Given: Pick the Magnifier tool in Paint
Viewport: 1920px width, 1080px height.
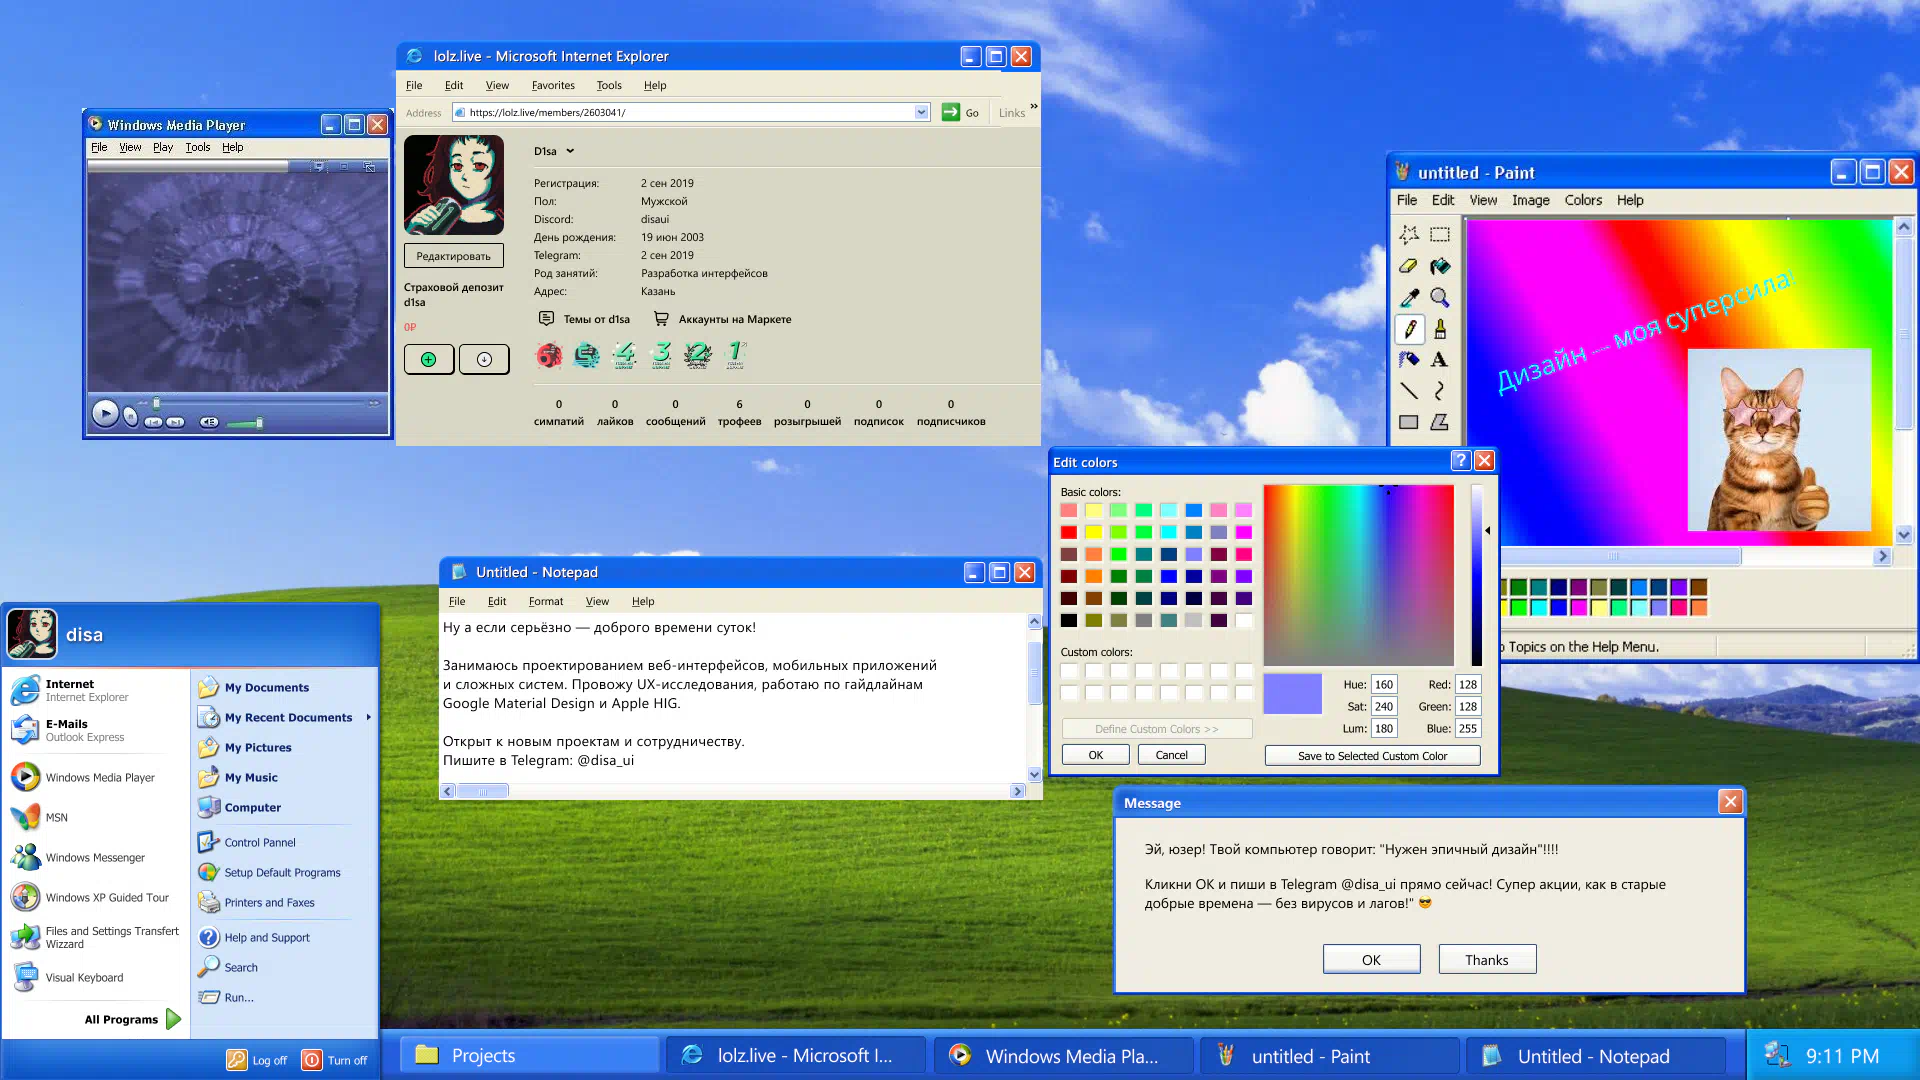Looking at the screenshot, I should click(1439, 297).
